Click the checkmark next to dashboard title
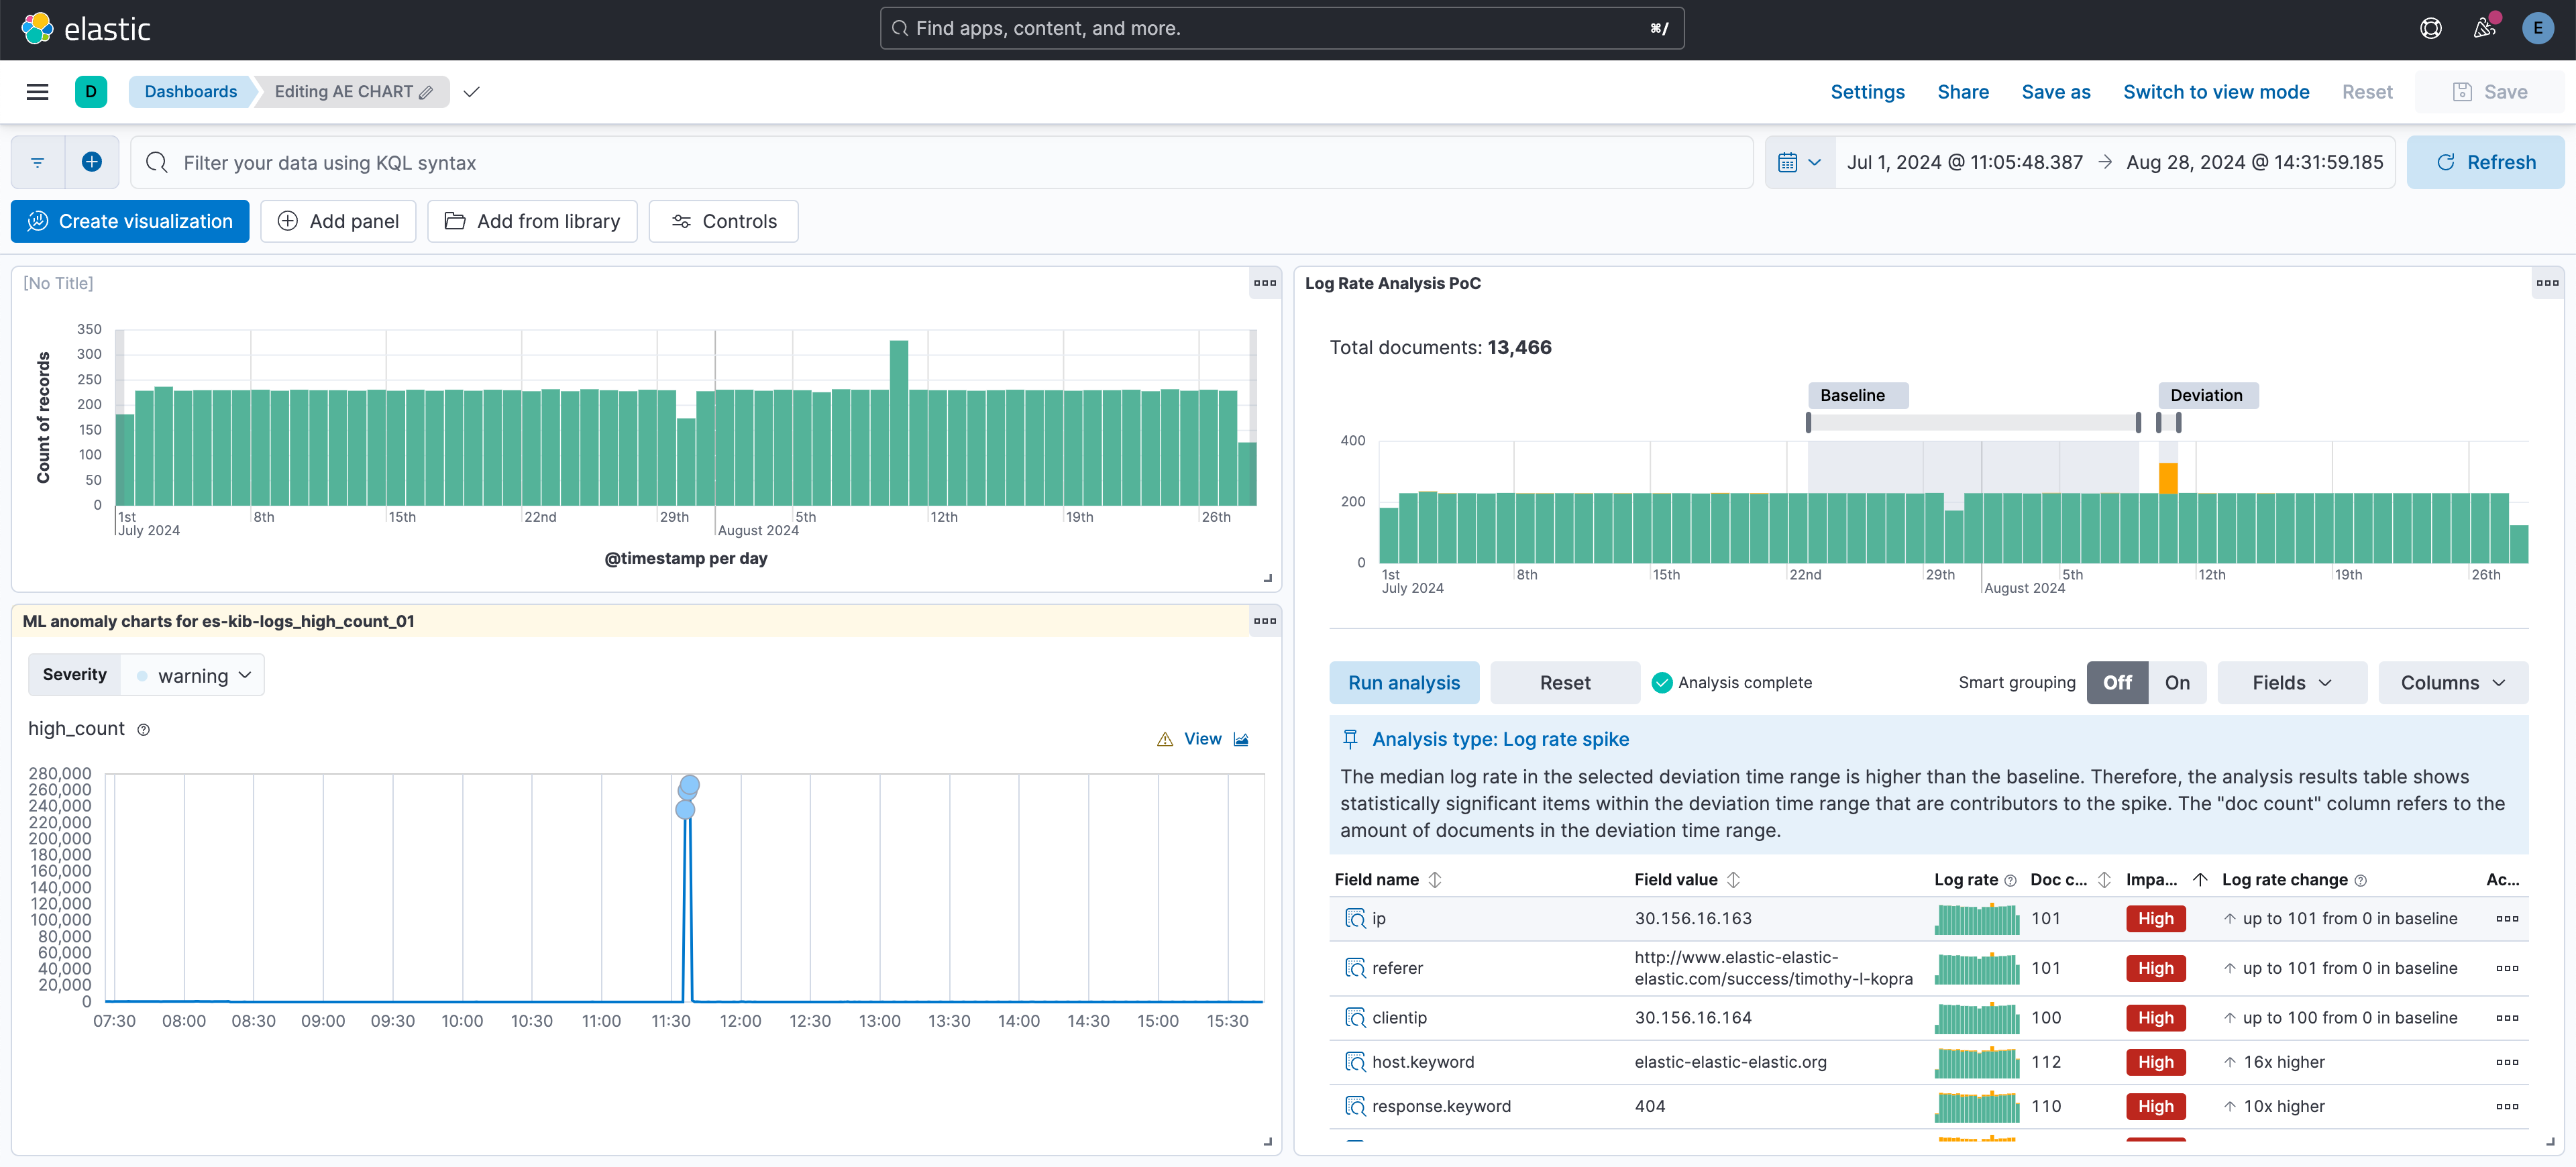This screenshot has width=2576, height=1167. tap(472, 92)
